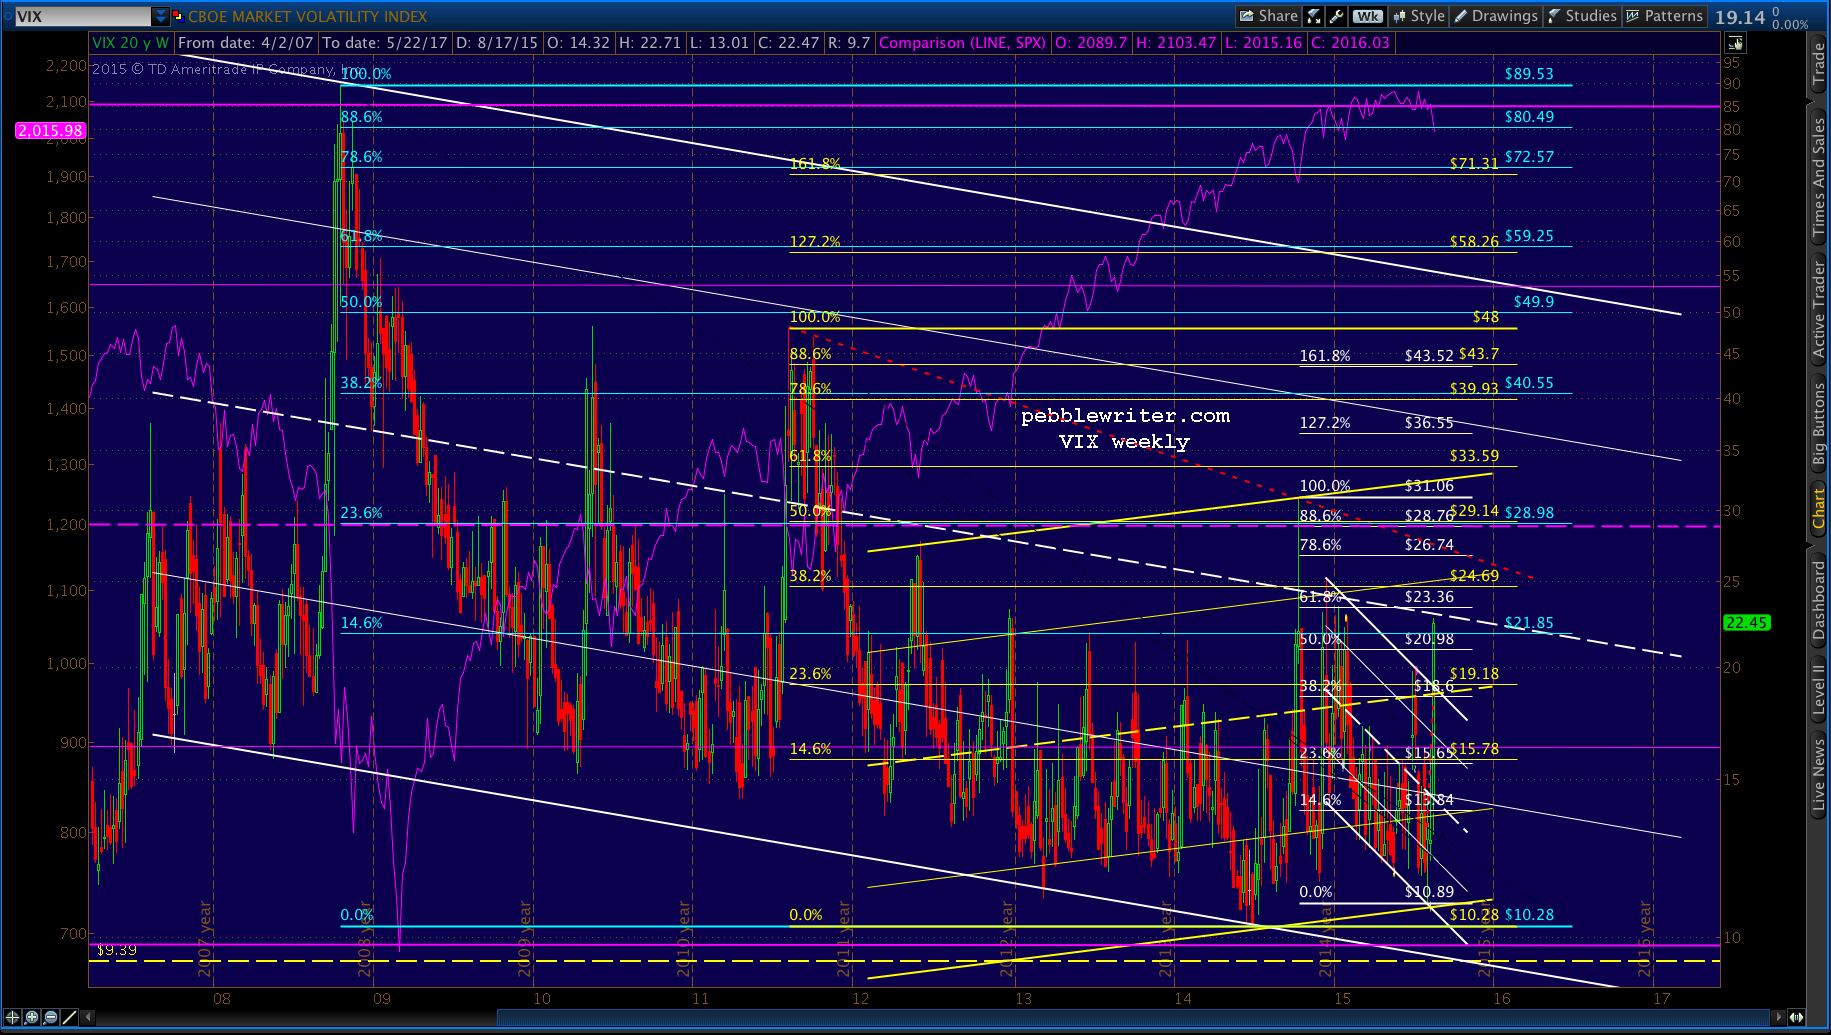Click the horizontal time scrollbar track
This screenshot has width=1831, height=1035.
pyautogui.click(x=900, y=1017)
